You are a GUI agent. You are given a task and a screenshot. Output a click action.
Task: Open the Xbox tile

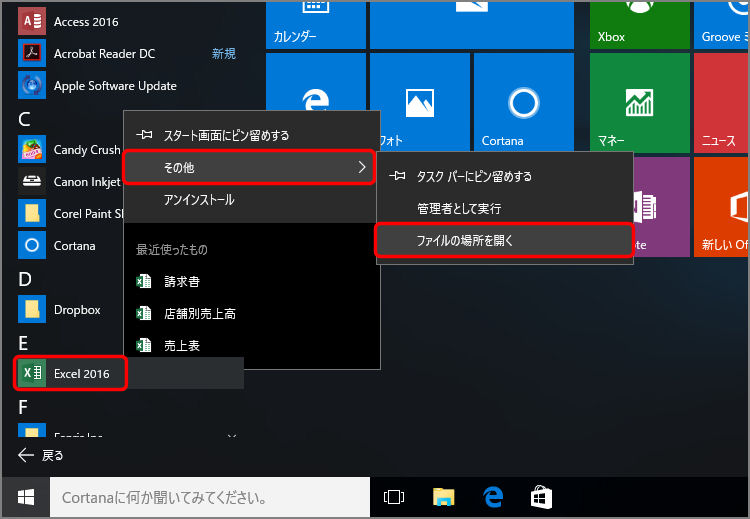point(640,24)
